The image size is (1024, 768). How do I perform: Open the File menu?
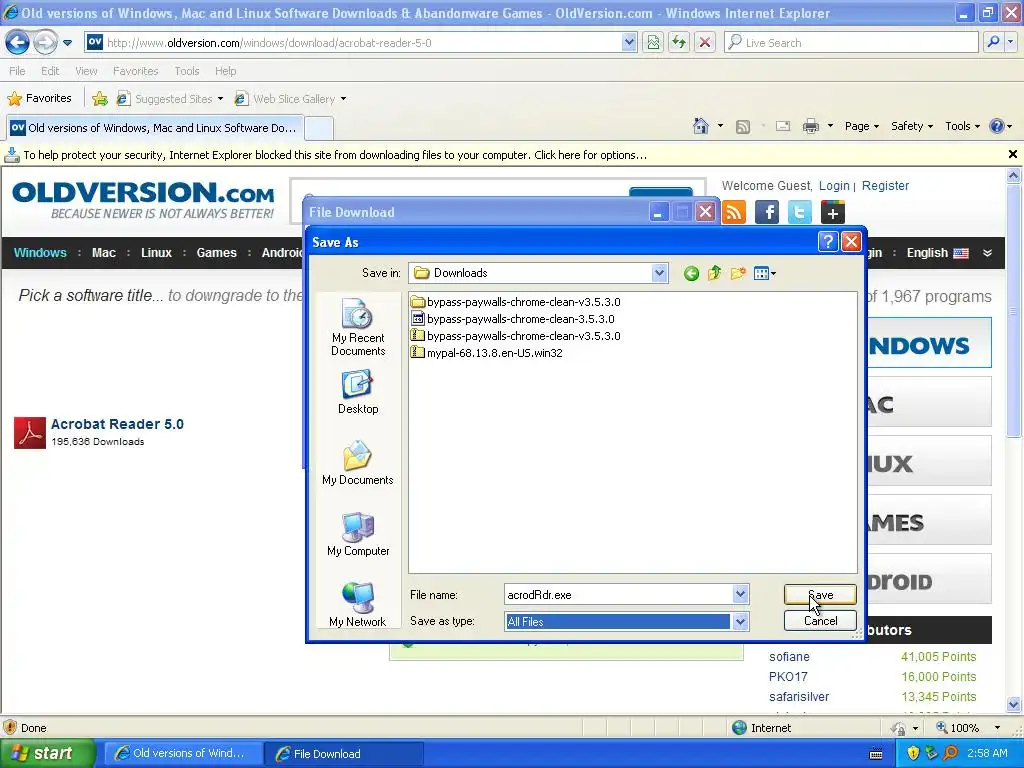18,71
